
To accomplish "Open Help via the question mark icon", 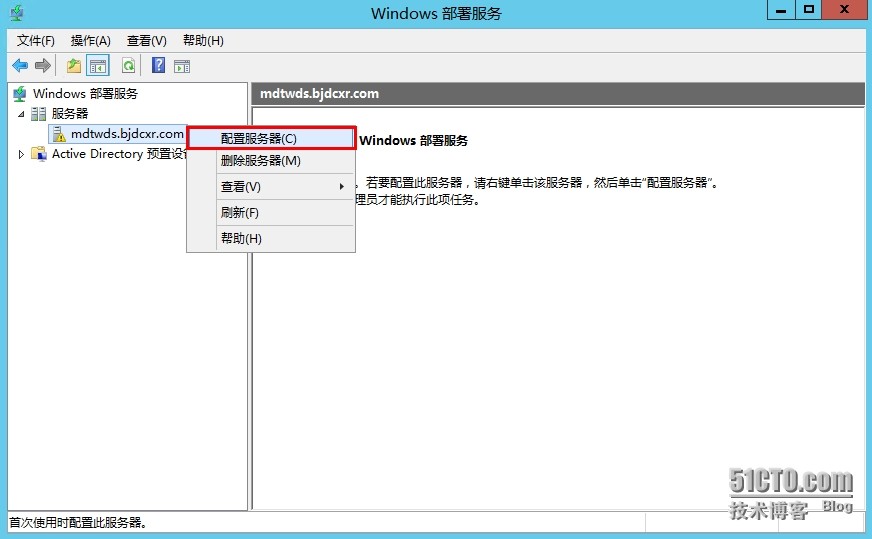I will (x=158, y=66).
